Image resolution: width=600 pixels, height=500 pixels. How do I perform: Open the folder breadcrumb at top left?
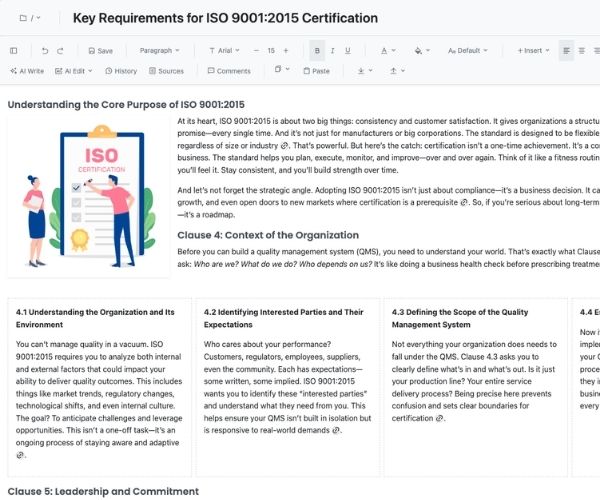[x=30, y=18]
